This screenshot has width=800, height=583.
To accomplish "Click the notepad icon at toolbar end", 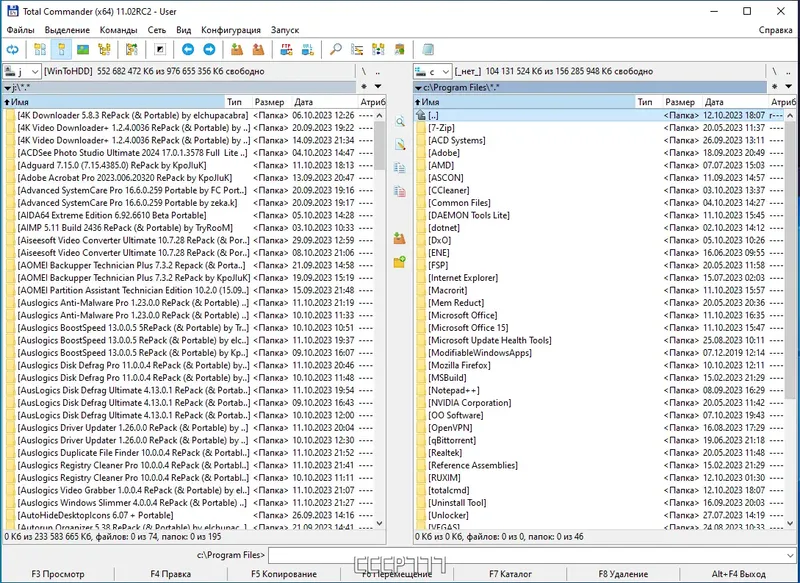I will (428, 49).
